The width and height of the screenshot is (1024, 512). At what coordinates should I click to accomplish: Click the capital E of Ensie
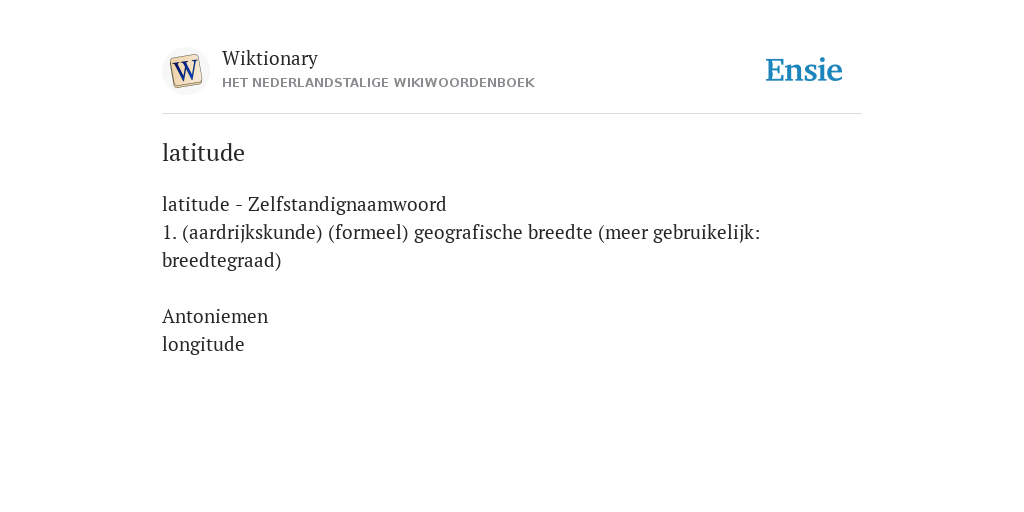pos(775,71)
